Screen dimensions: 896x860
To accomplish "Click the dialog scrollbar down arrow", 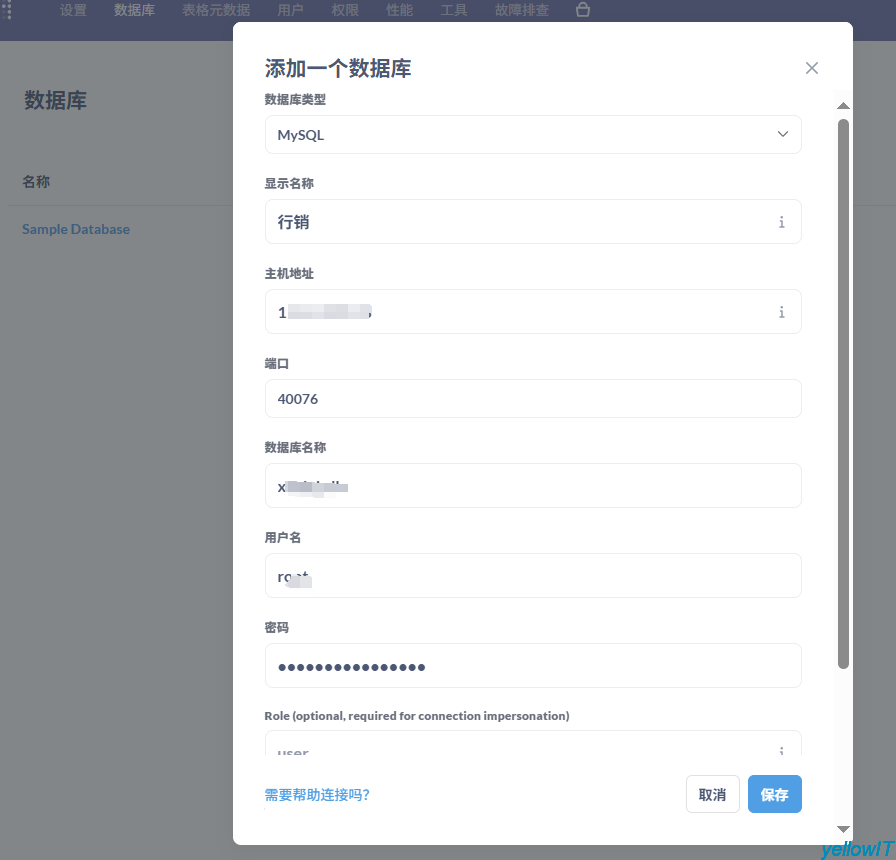I will pos(843,828).
